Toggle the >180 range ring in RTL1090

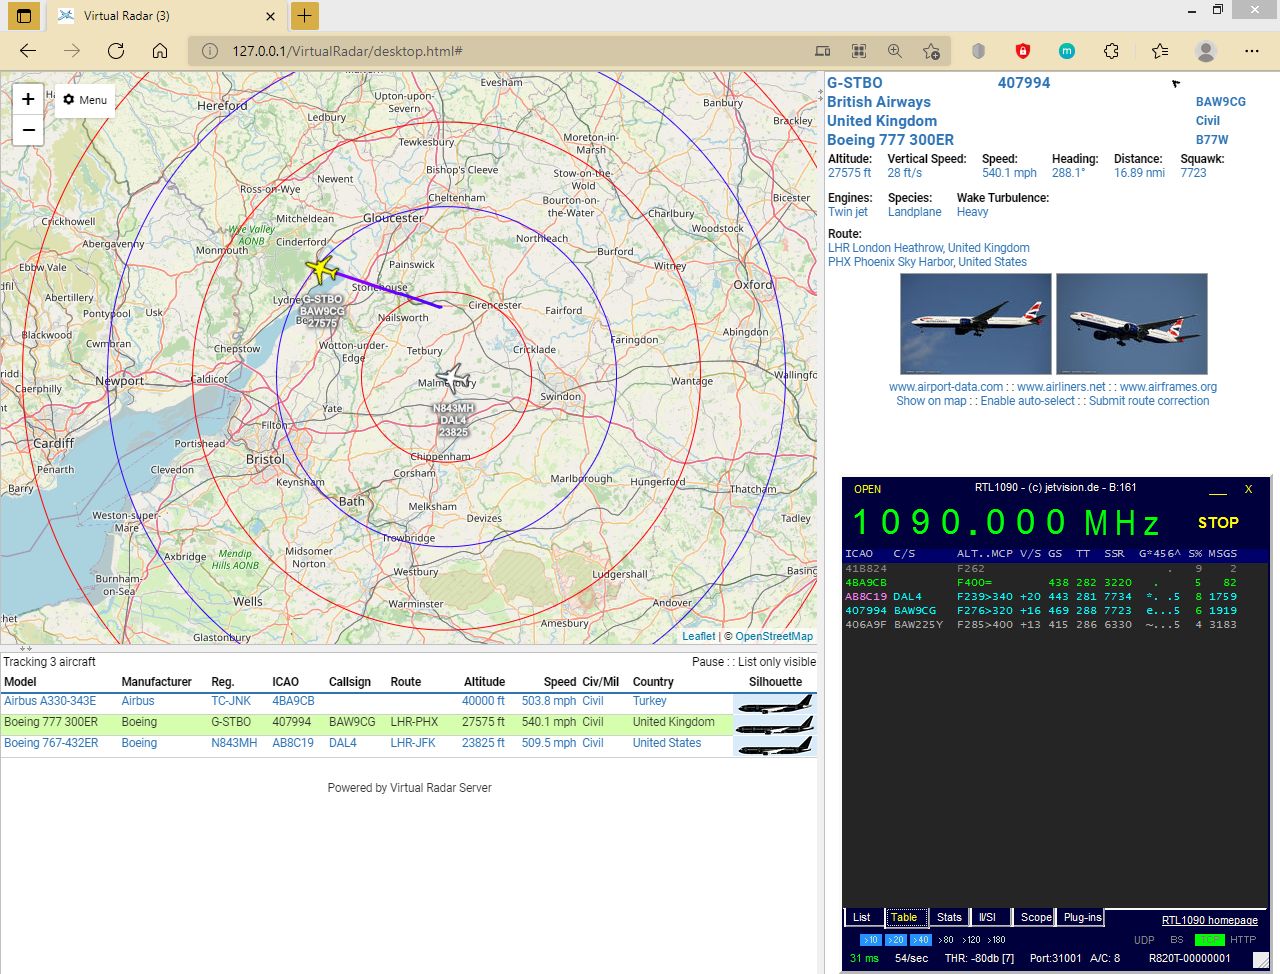tap(997, 940)
